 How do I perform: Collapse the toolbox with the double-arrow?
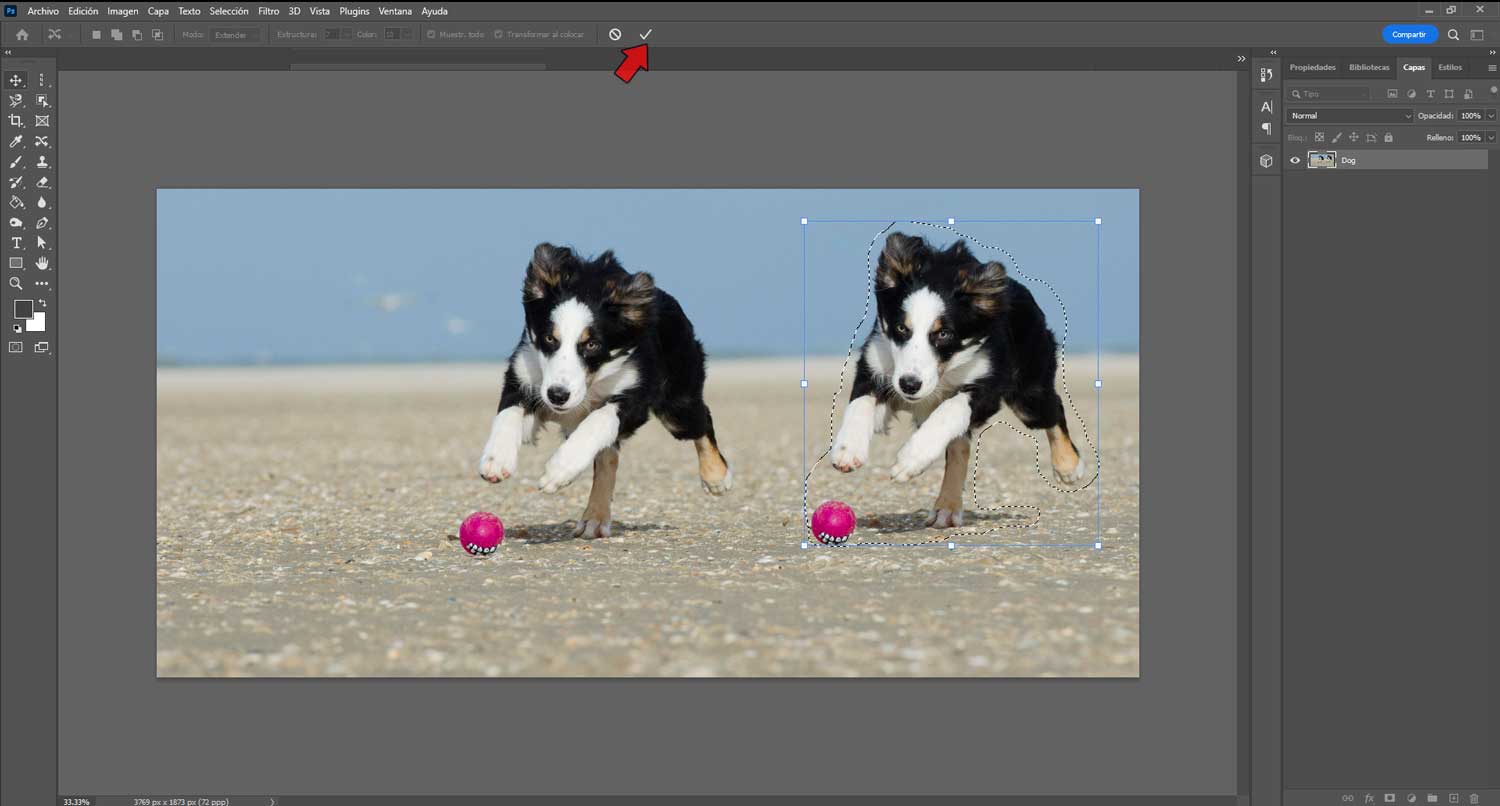click(9, 52)
